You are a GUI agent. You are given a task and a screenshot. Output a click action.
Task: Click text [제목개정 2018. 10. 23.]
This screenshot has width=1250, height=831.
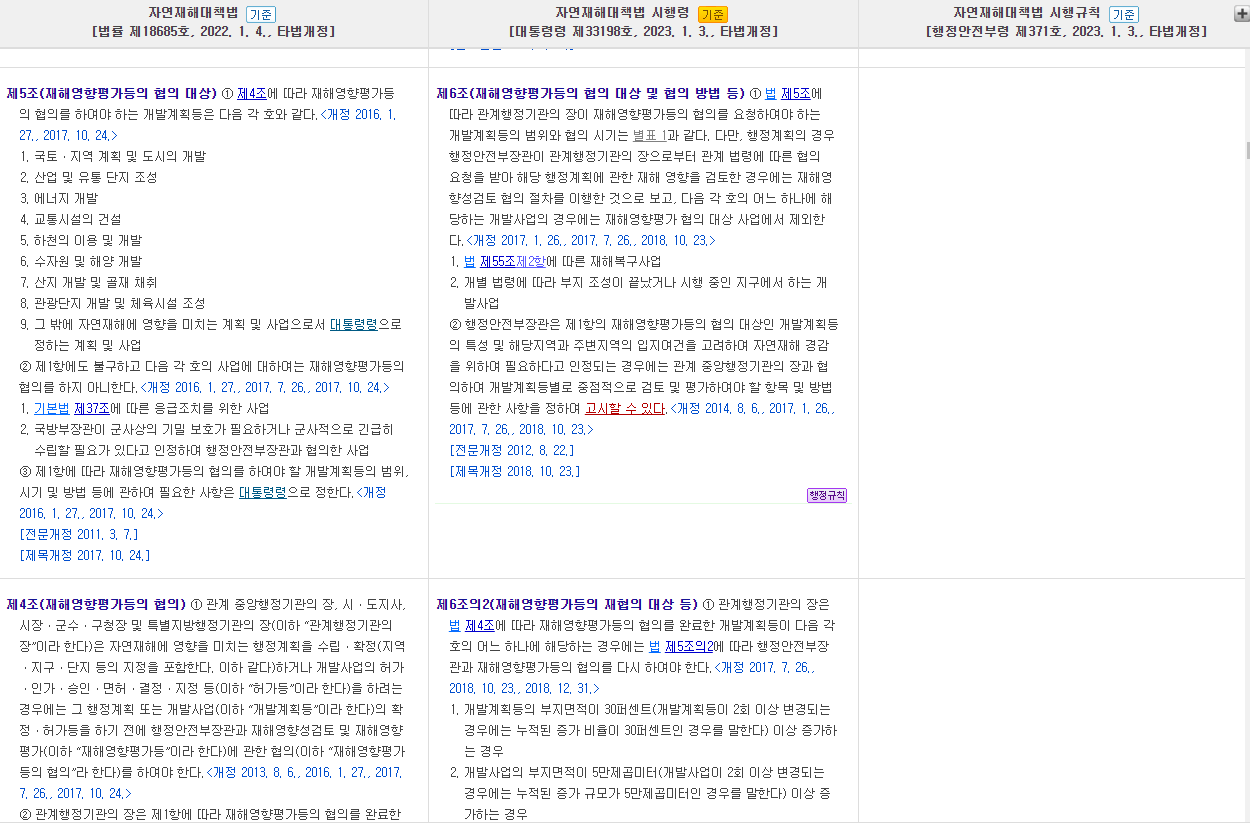coord(515,471)
